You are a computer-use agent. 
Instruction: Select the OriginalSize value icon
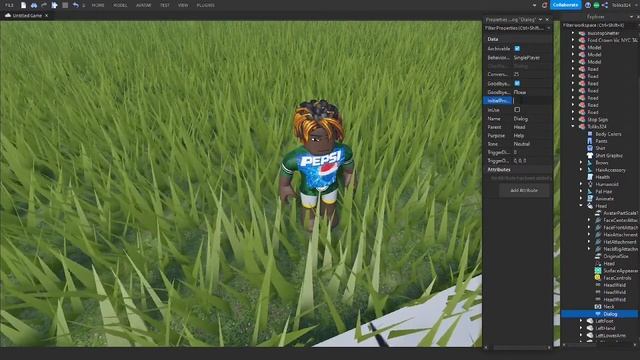[598, 256]
